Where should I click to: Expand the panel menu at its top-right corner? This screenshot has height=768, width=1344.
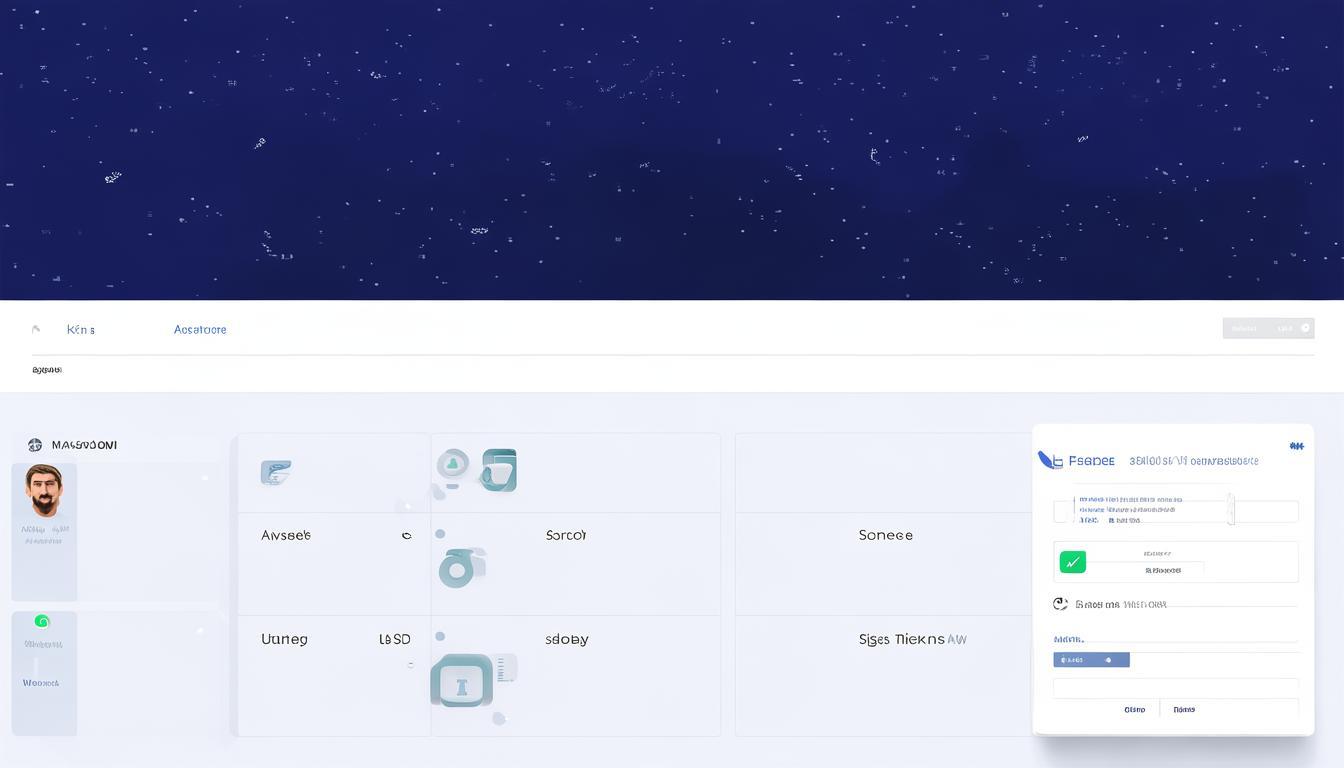pyautogui.click(x=1296, y=446)
